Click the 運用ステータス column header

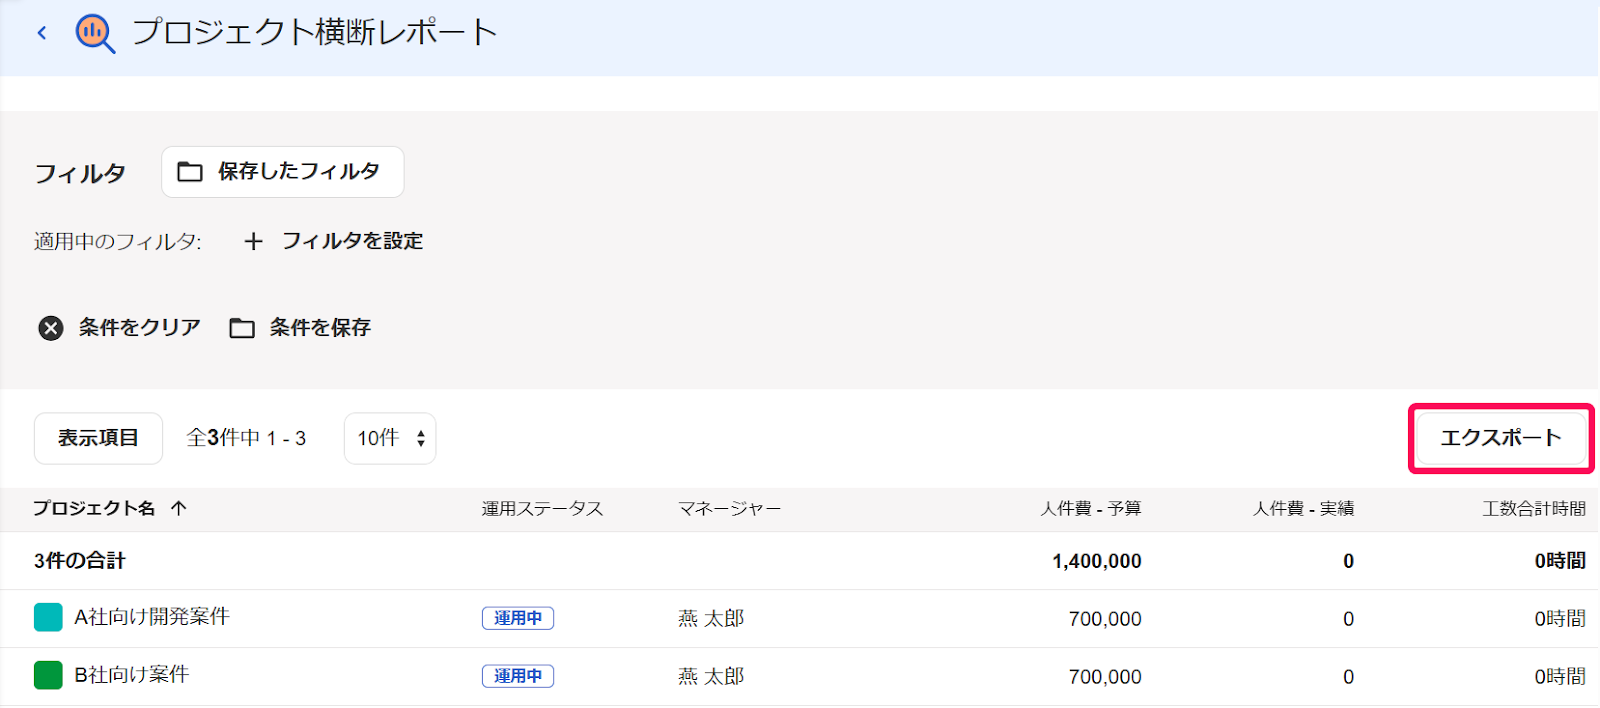point(543,509)
